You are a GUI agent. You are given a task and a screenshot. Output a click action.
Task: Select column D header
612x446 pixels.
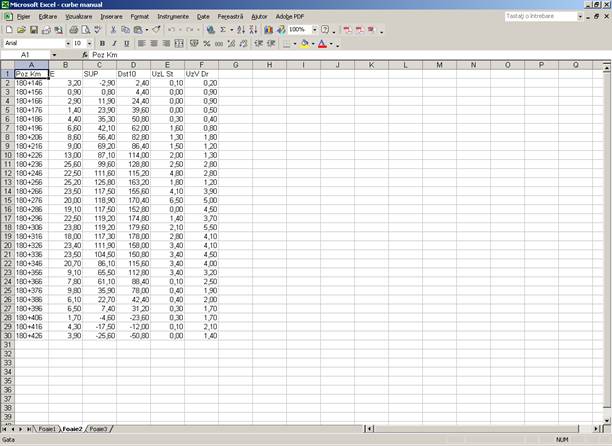[133, 65]
